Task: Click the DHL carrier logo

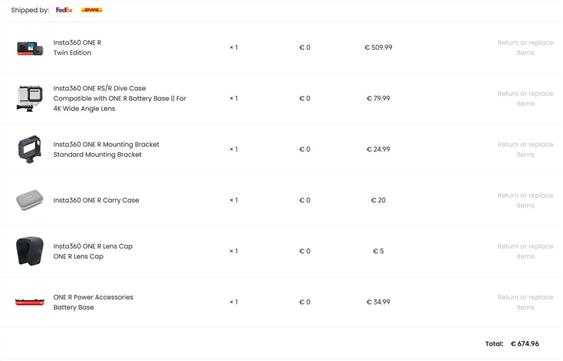Action: pos(92,10)
